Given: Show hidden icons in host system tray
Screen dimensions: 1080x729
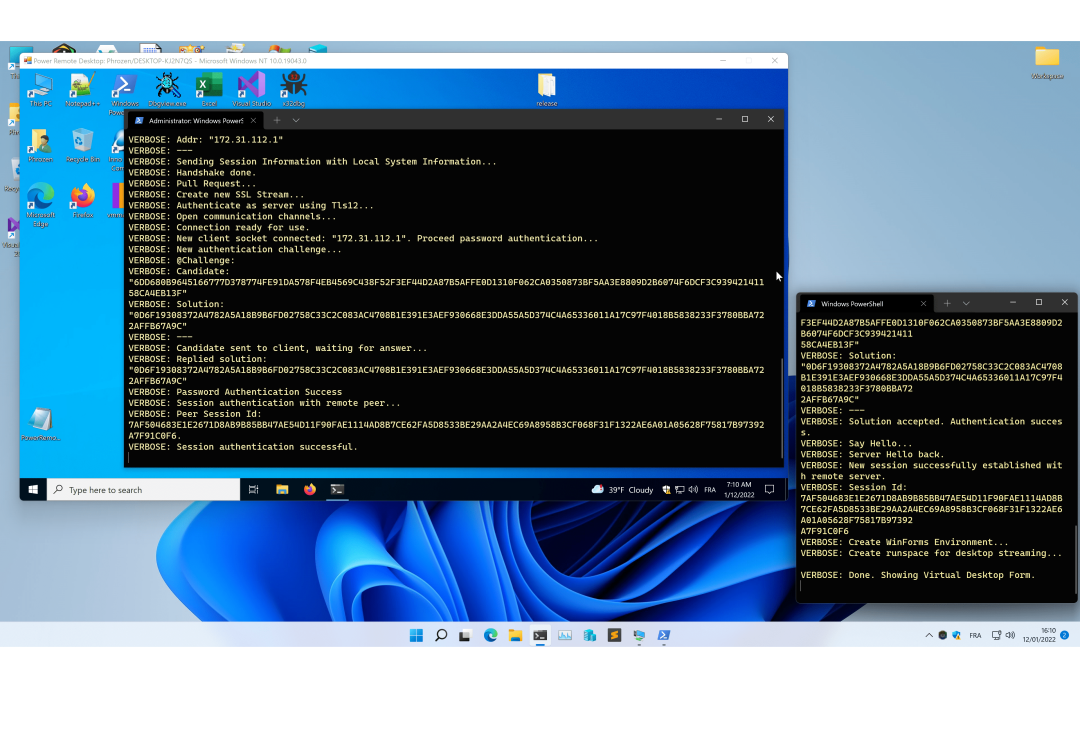Looking at the screenshot, I should point(928,635).
